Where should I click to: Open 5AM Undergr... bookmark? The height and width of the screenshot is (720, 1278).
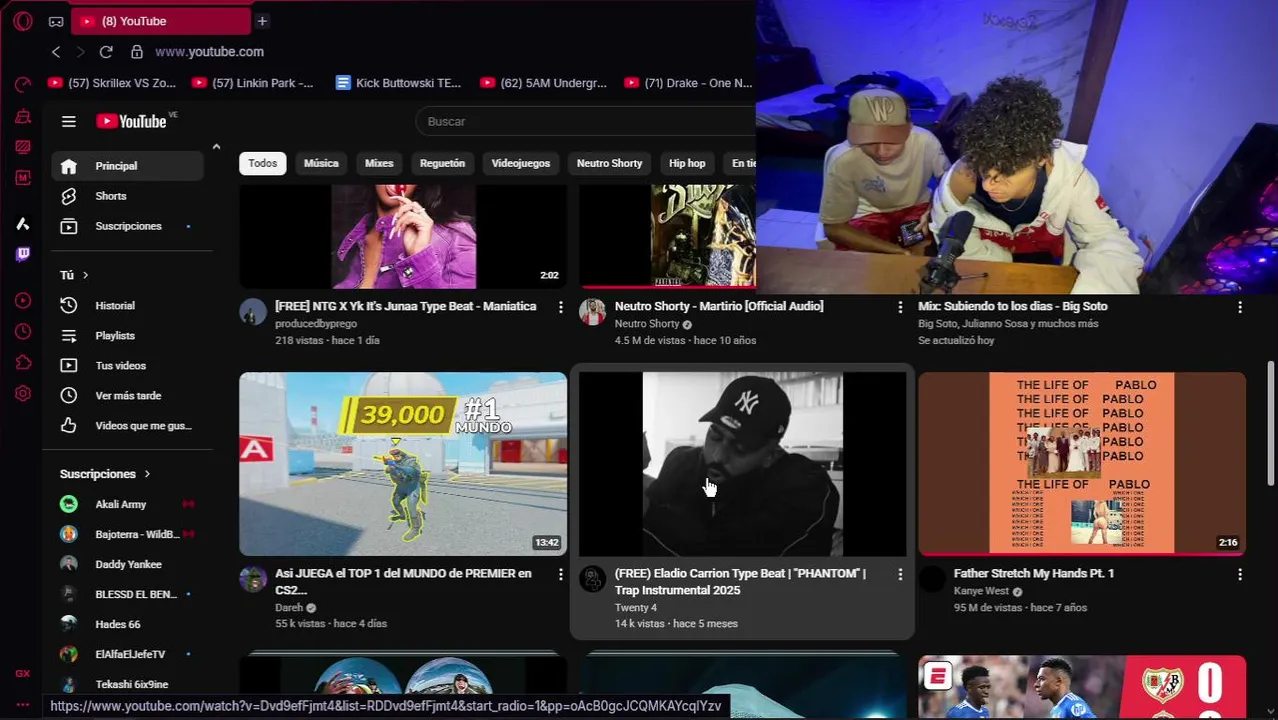[x=543, y=83]
